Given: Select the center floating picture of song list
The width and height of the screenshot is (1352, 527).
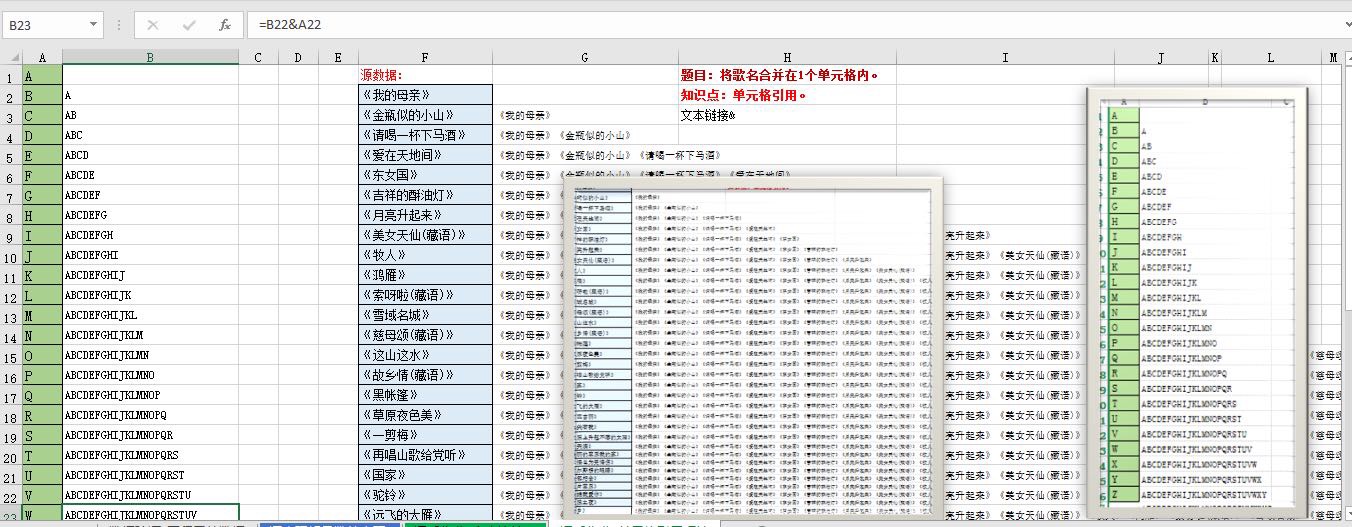Looking at the screenshot, I should click(754, 346).
